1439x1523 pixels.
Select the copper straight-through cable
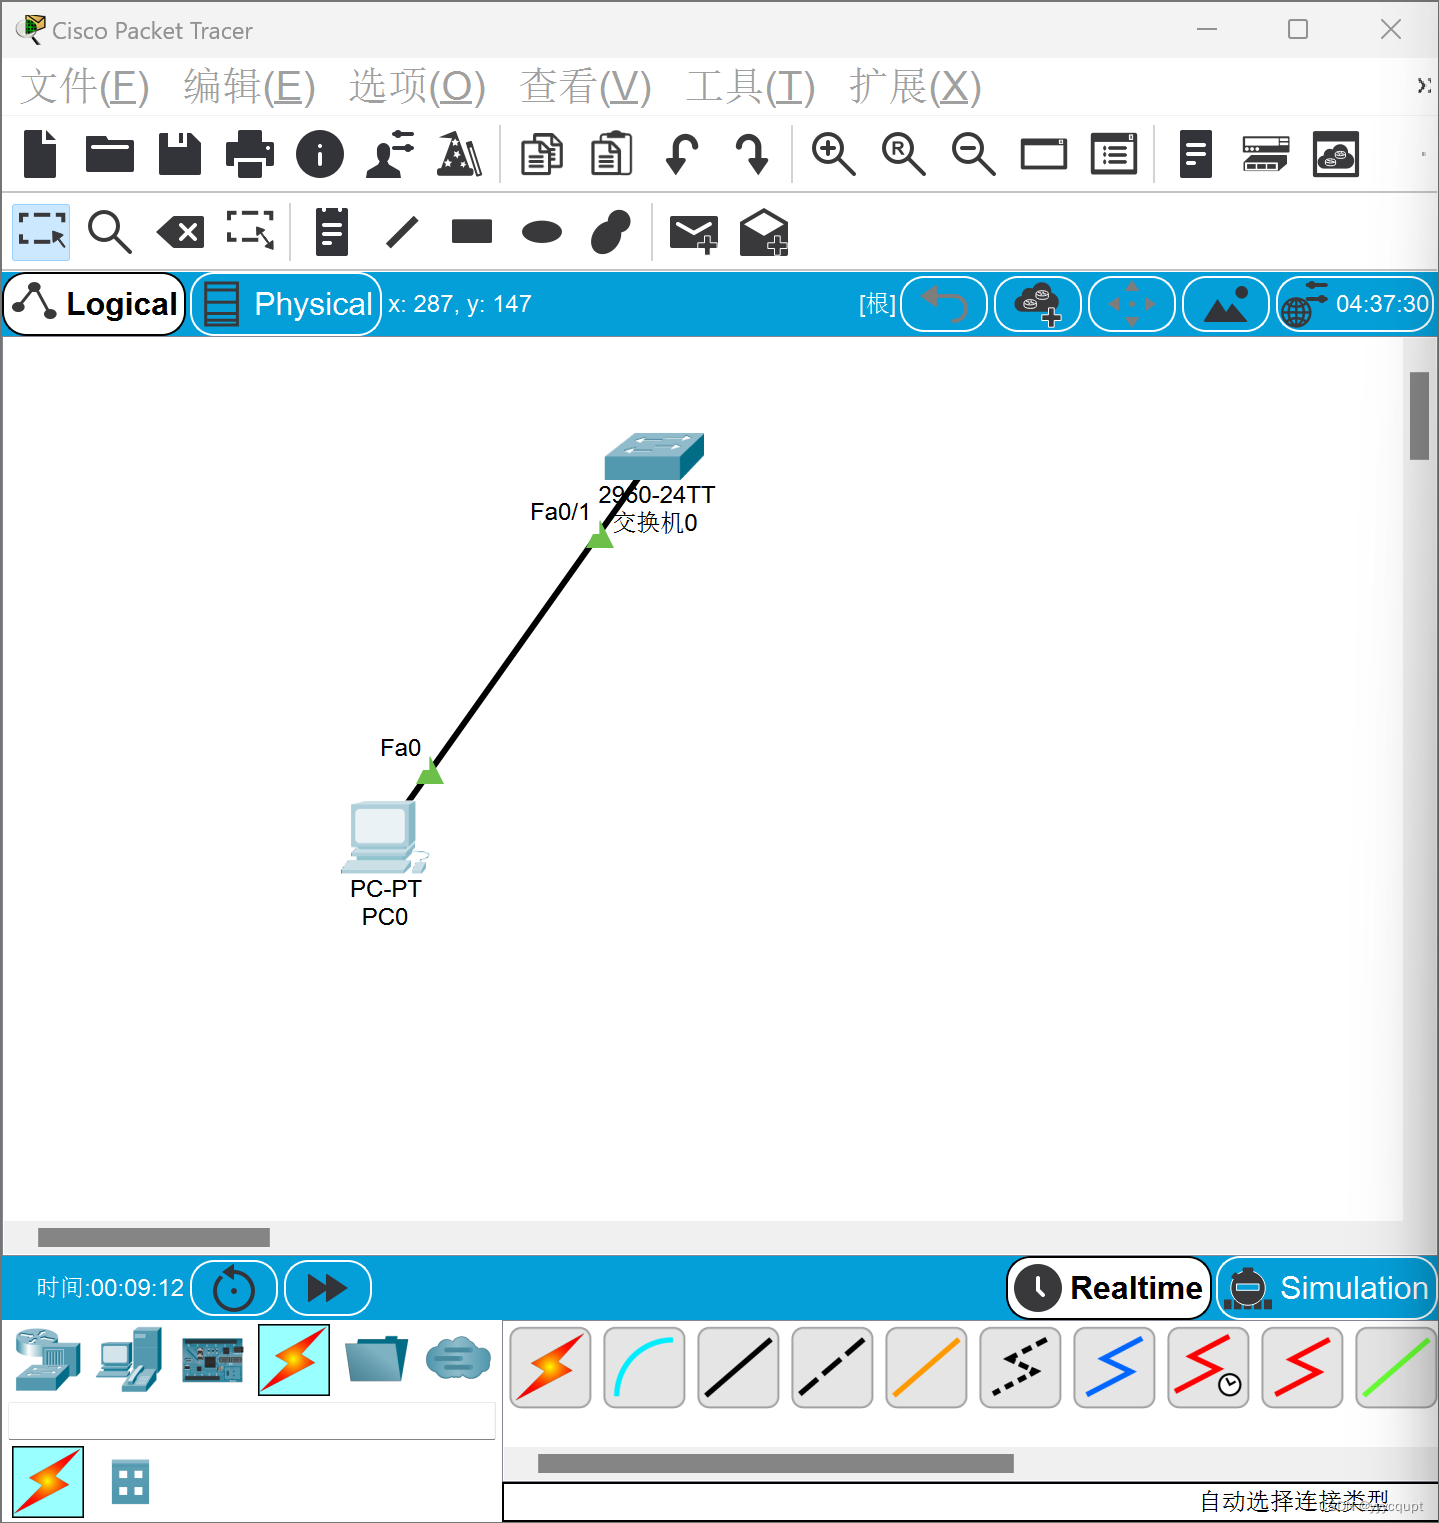[x=737, y=1367]
